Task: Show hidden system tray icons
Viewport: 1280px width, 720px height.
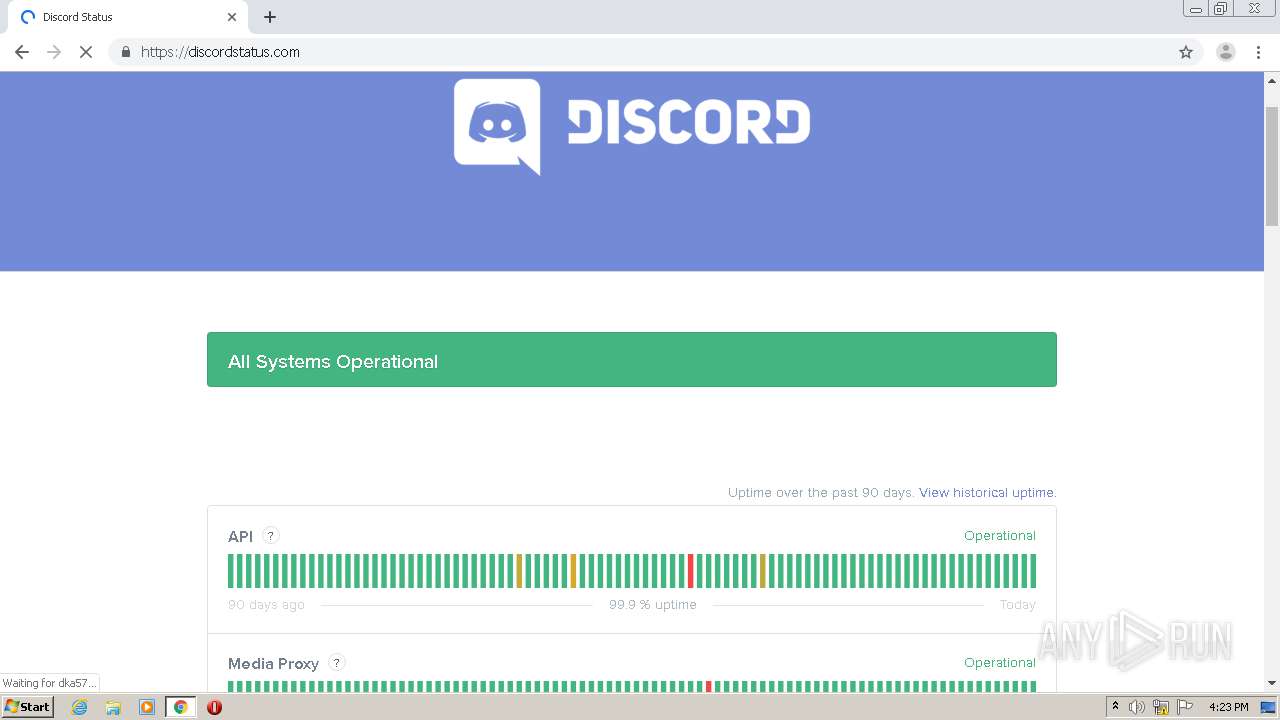Action: pos(1115,707)
